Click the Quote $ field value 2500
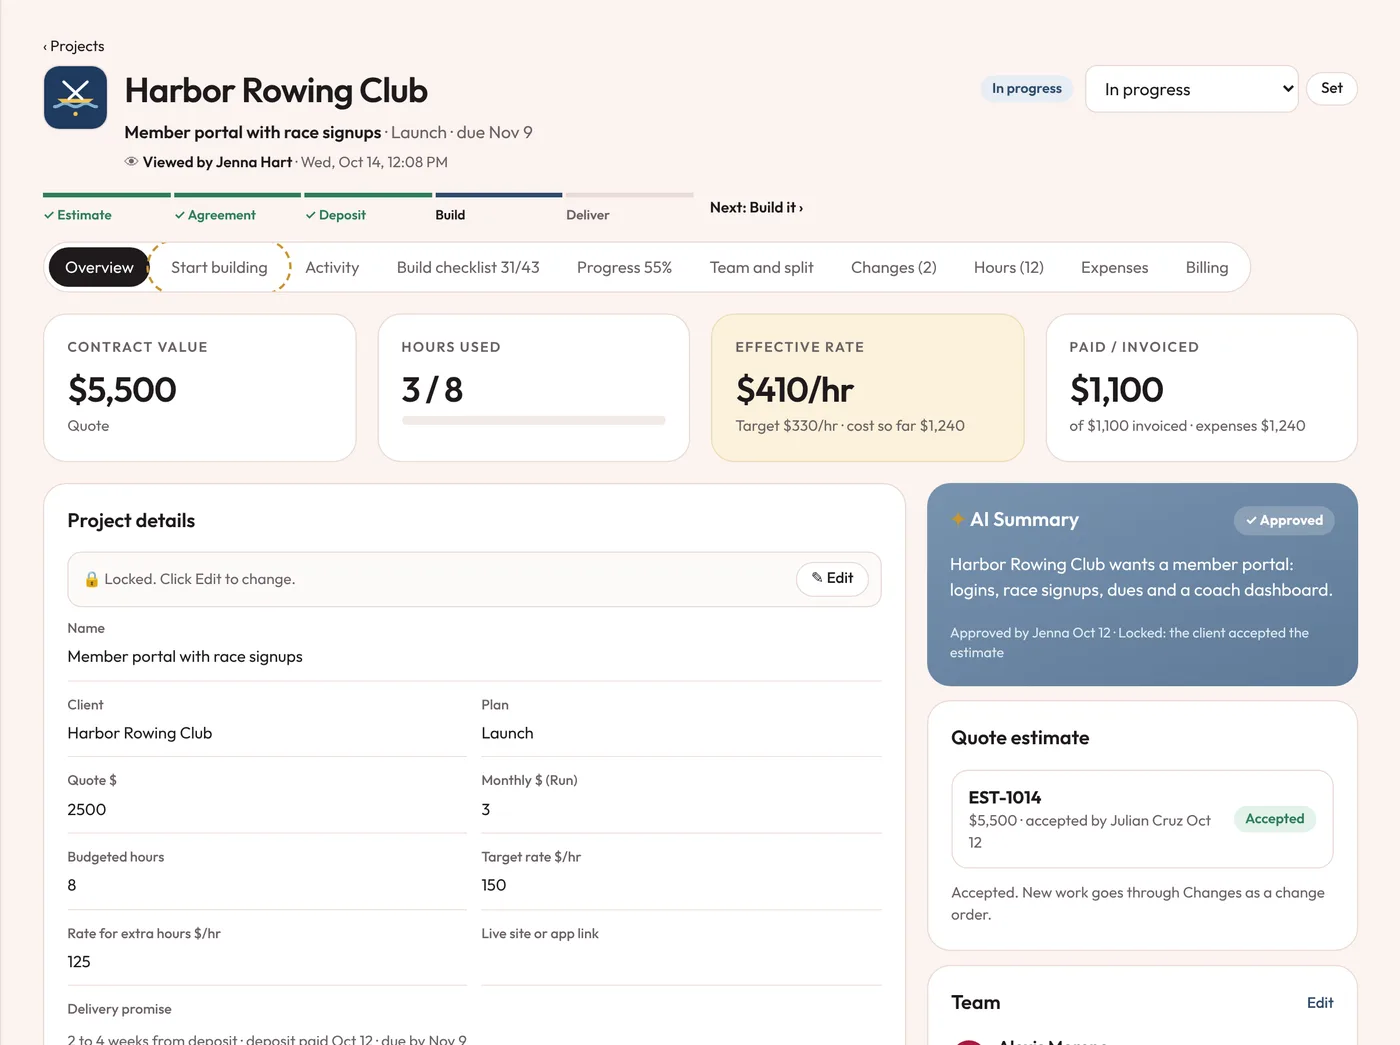Viewport: 1400px width, 1045px height. pyautogui.click(x=267, y=810)
